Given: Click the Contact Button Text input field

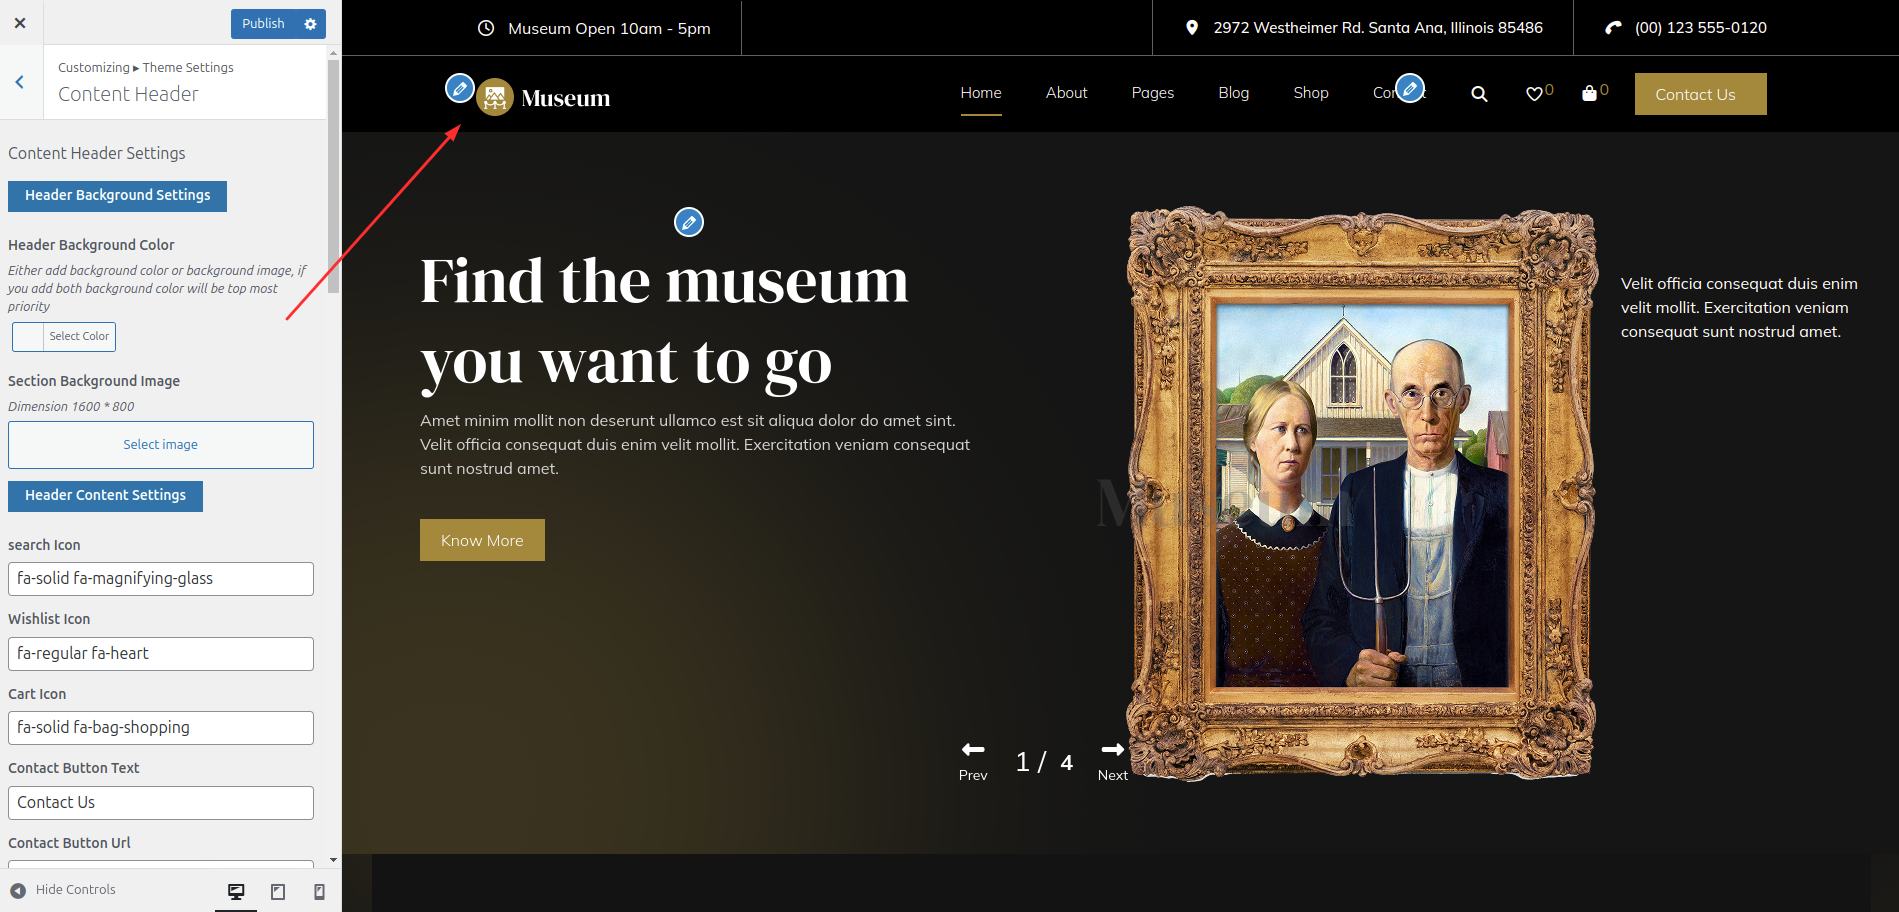Looking at the screenshot, I should click(x=161, y=803).
